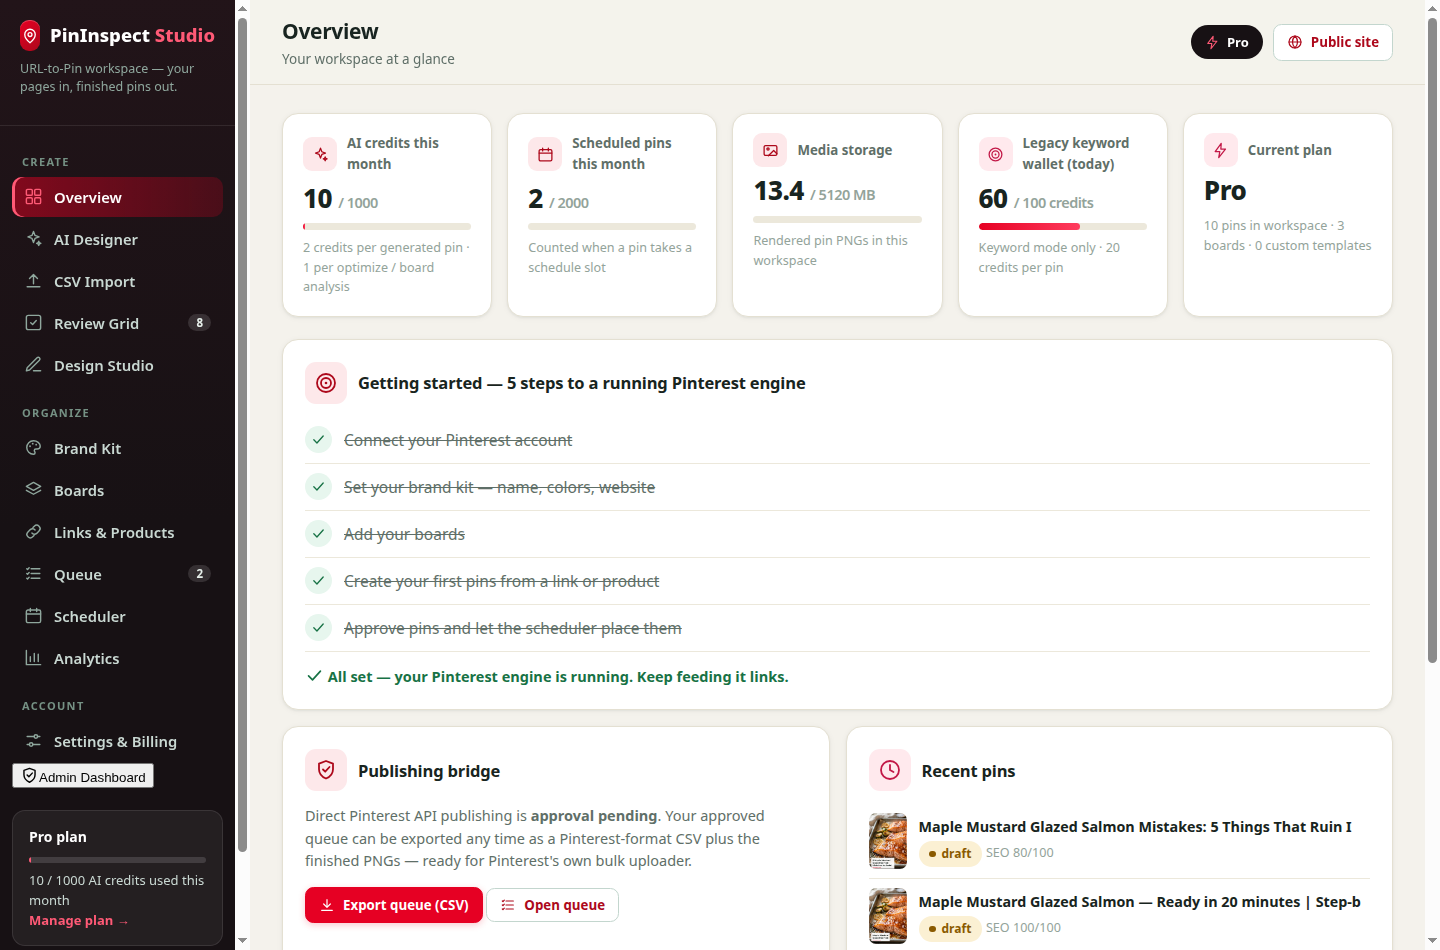Click the 'All set' completion message
This screenshot has width=1440, height=950.
(x=547, y=677)
